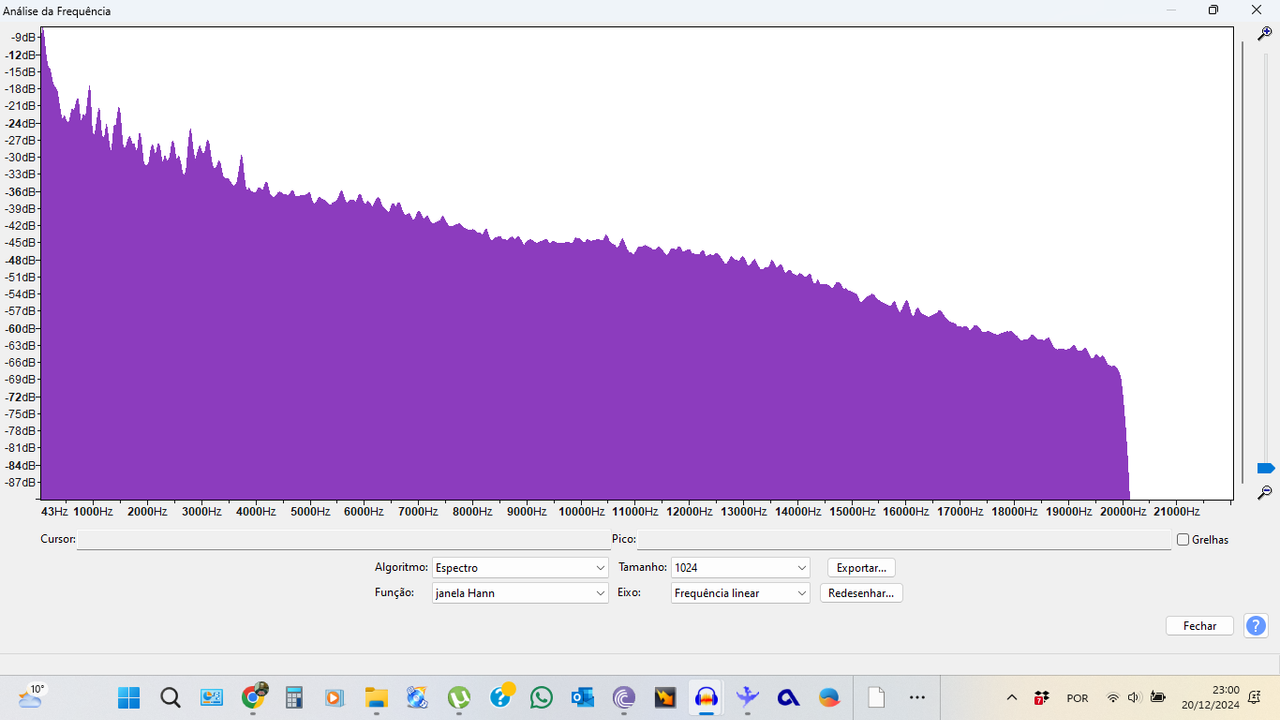Click the Redesenhar... button

click(x=861, y=593)
